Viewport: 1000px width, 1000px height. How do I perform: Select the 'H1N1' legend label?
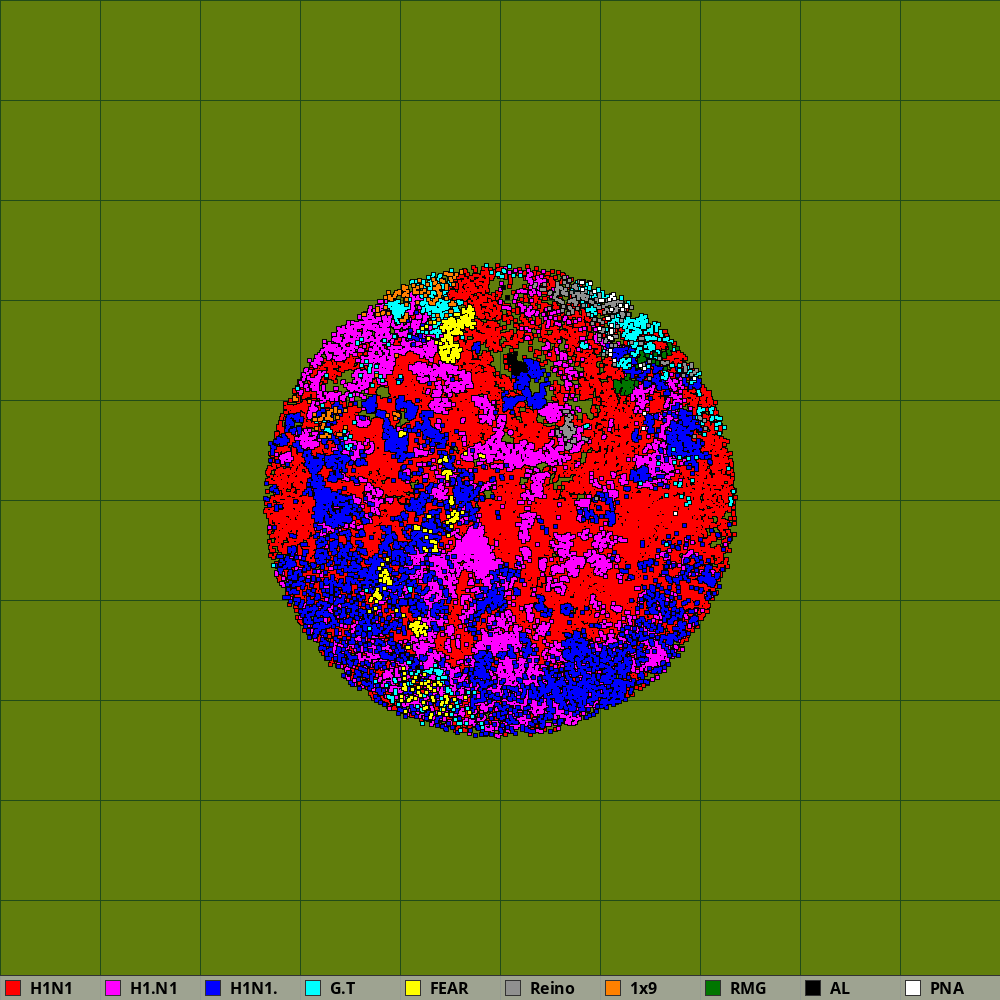pyautogui.click(x=52, y=988)
